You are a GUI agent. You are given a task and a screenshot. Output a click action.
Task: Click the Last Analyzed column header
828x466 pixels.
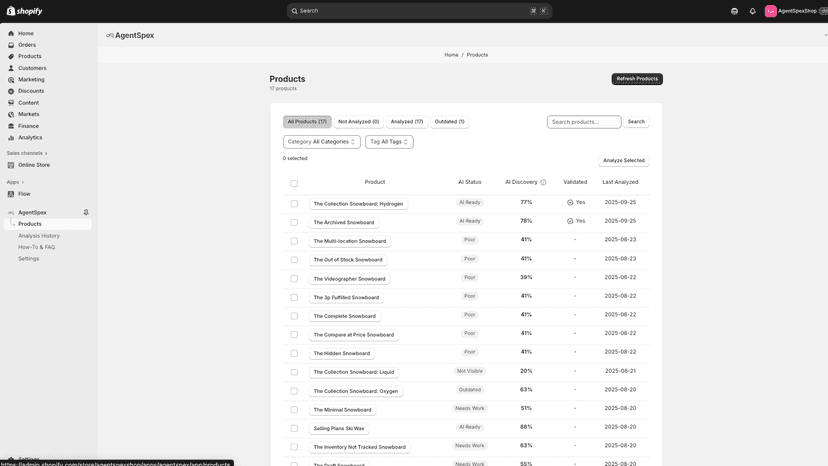click(620, 182)
